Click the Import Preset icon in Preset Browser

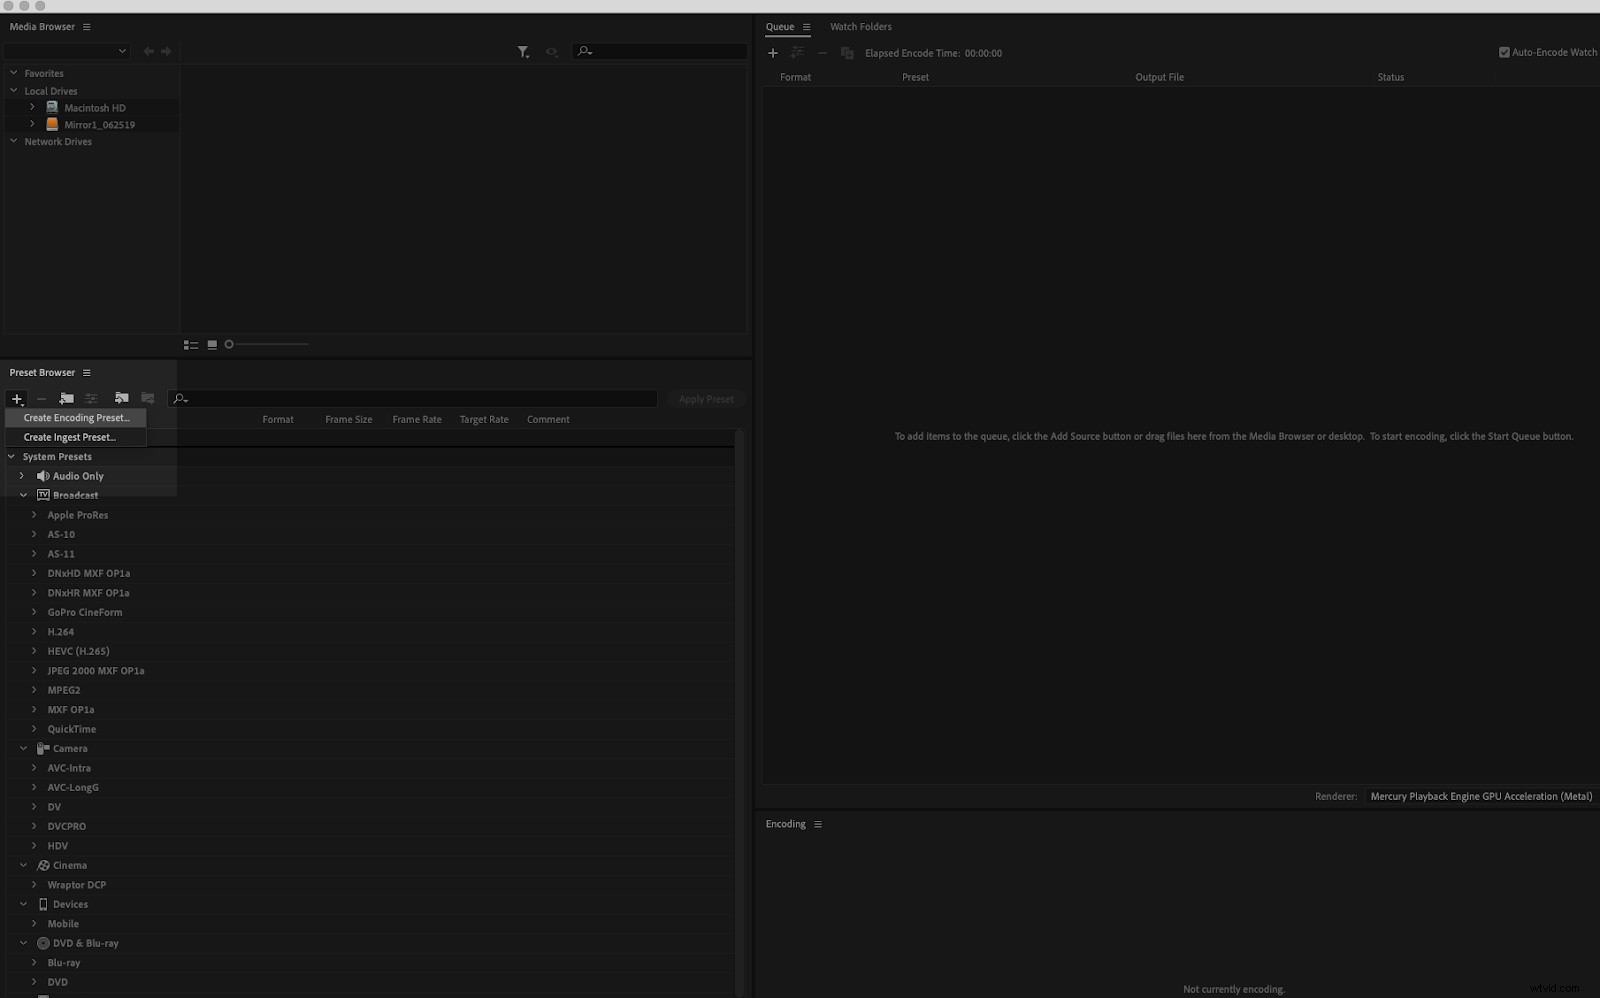coord(121,399)
